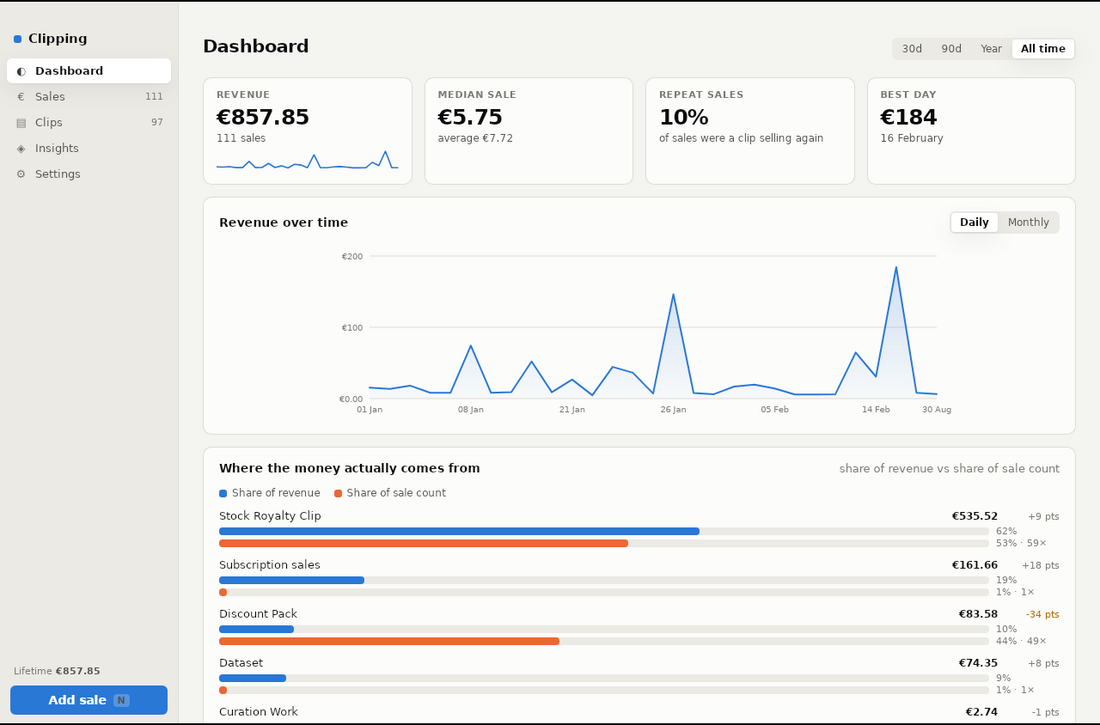Open the Repeat Sales card

750,131
